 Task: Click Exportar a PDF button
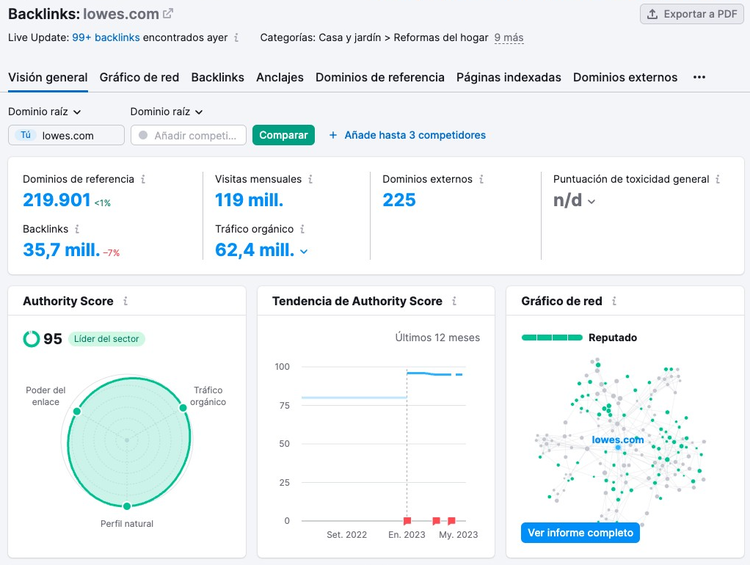coord(692,14)
